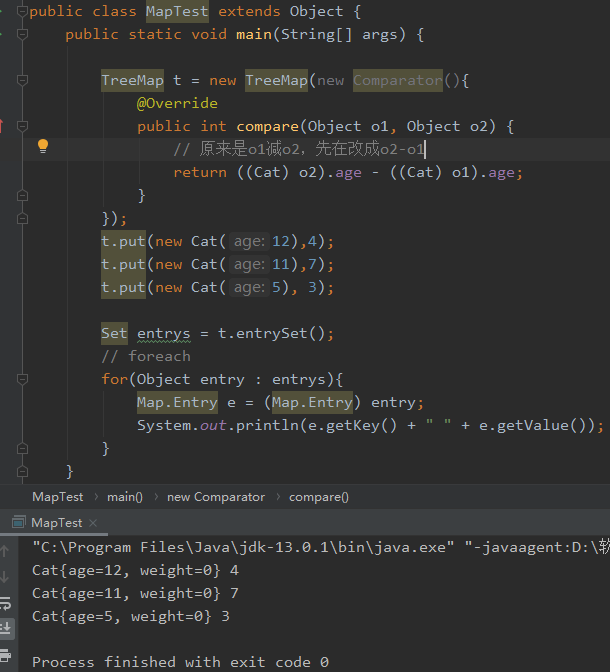Click the // foreach comment
The width and height of the screenshot is (610, 672).
(146, 356)
